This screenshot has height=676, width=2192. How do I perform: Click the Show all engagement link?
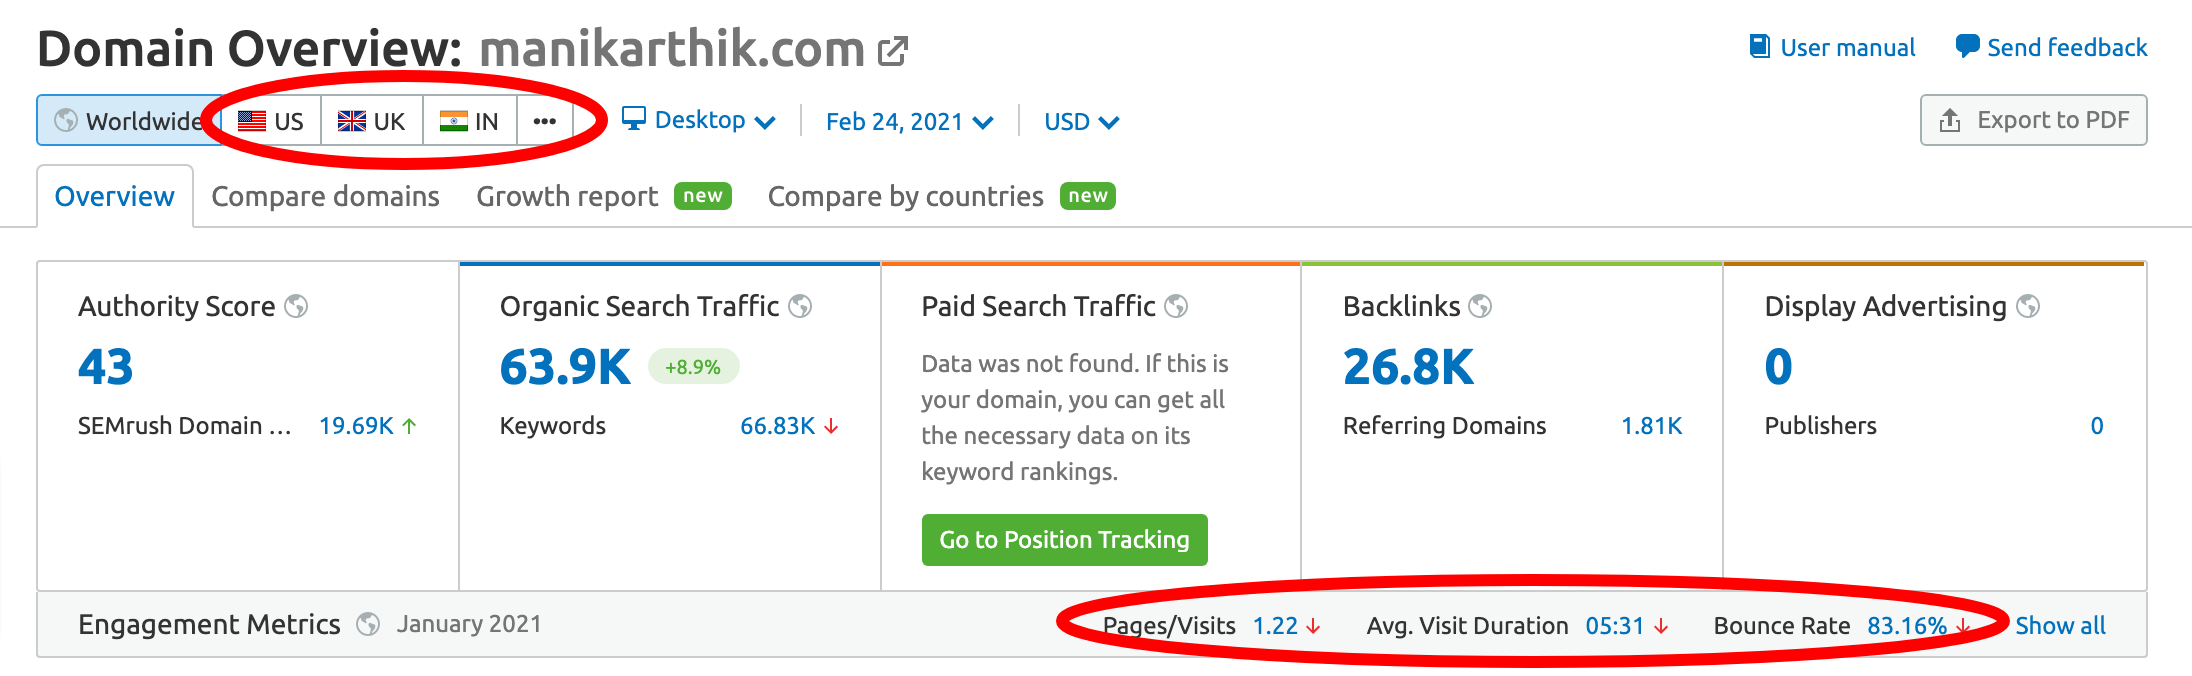[x=2059, y=624]
